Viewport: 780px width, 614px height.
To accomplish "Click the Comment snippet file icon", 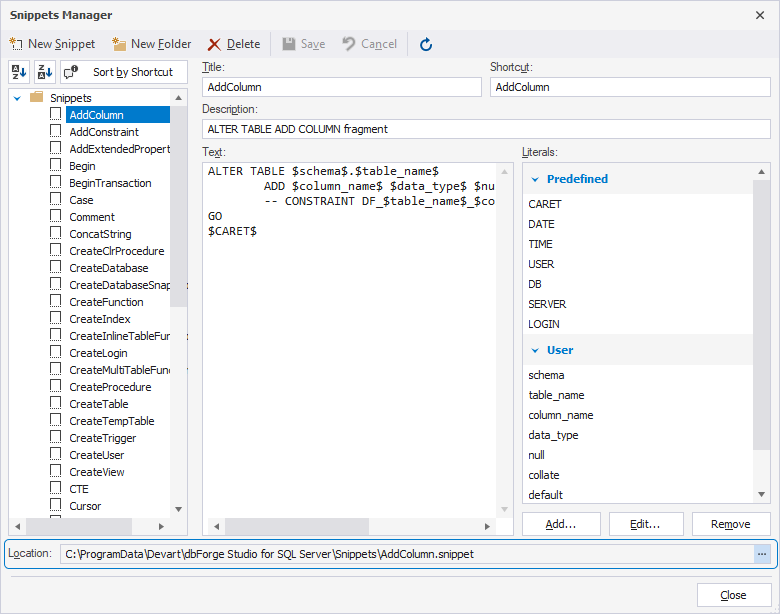I will [x=56, y=216].
